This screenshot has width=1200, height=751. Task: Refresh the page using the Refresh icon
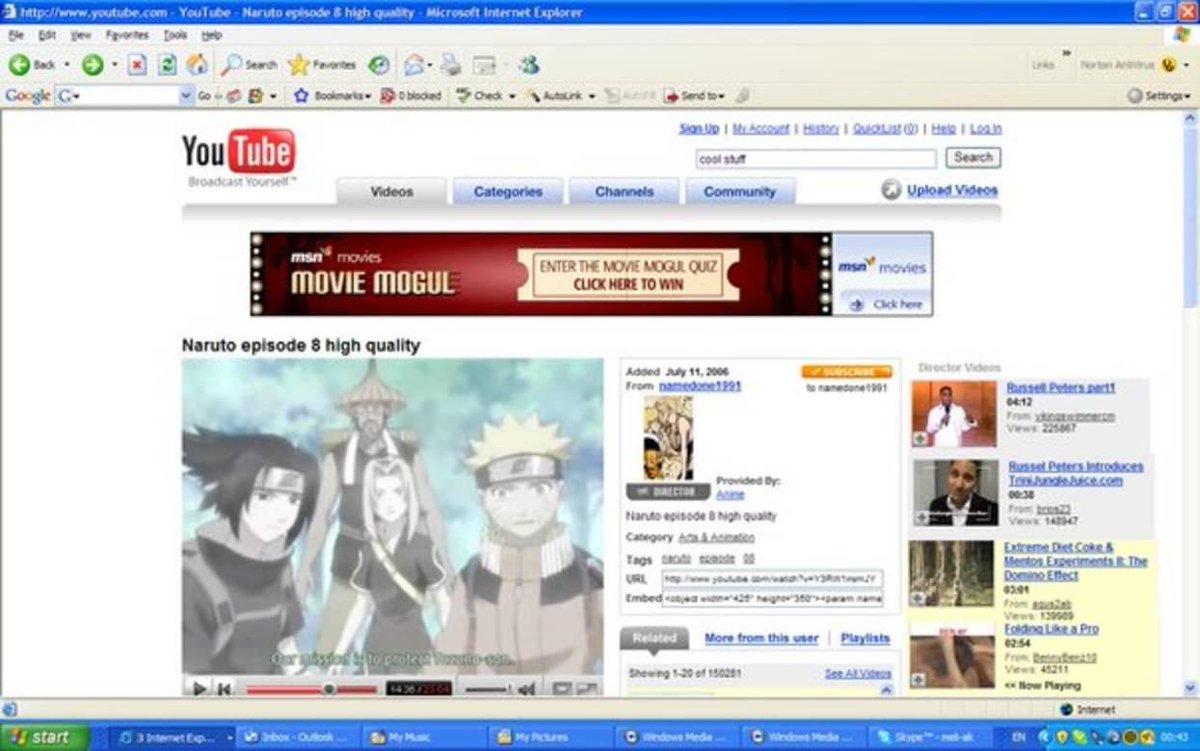coord(168,65)
